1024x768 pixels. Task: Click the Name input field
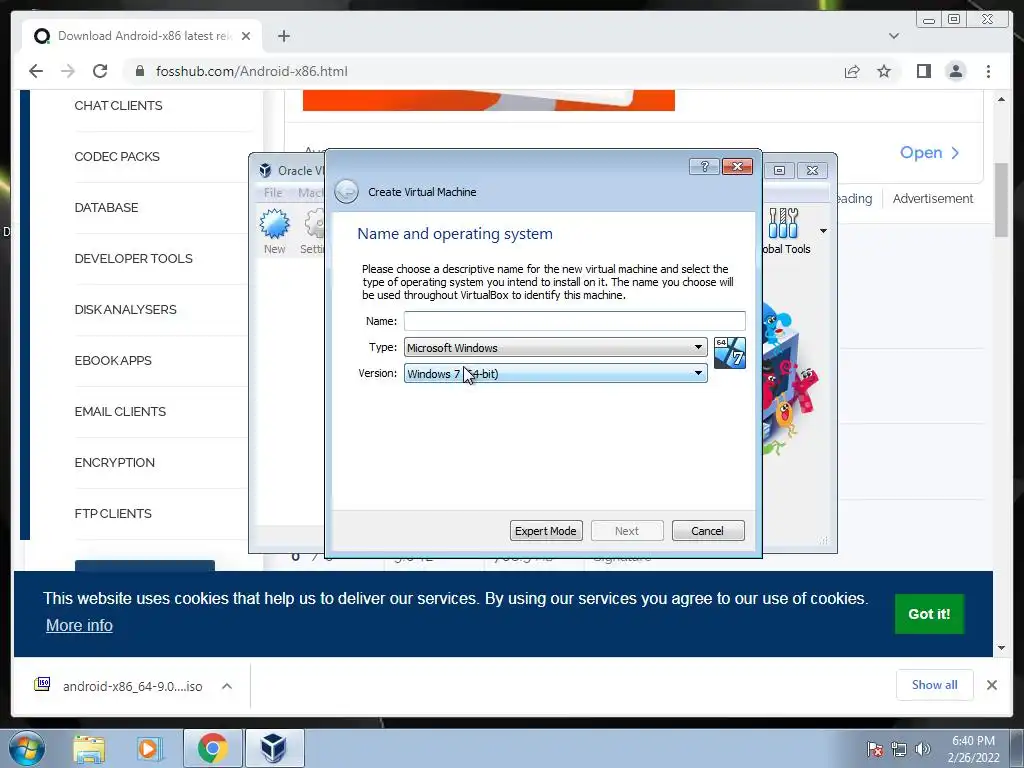[574, 321]
